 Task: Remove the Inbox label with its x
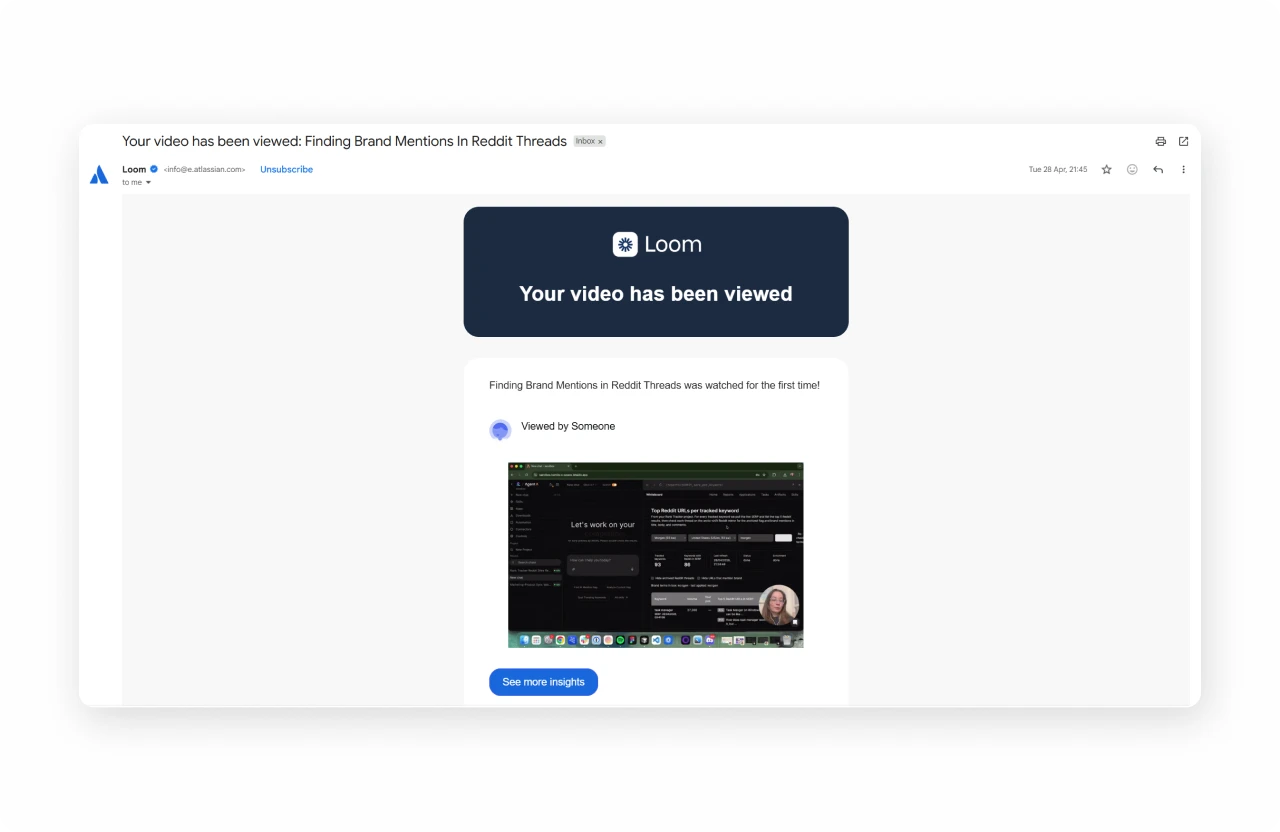(x=600, y=142)
